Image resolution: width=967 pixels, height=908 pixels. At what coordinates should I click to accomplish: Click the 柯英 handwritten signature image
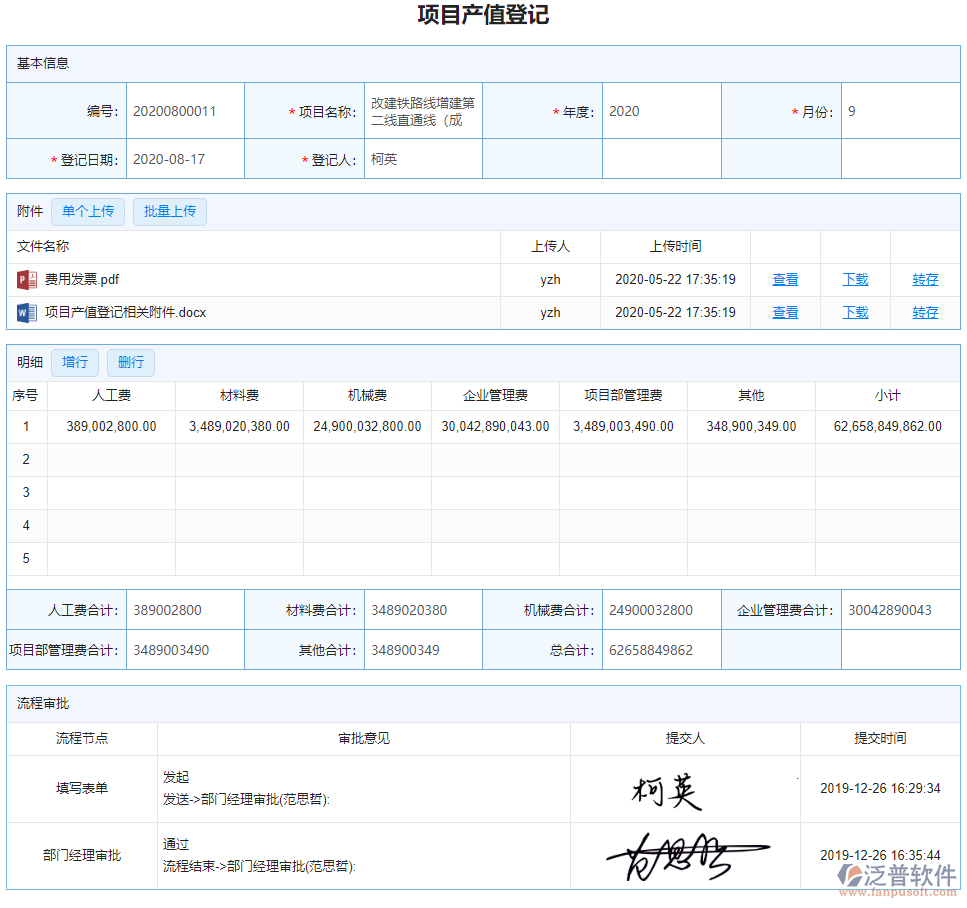click(x=667, y=790)
